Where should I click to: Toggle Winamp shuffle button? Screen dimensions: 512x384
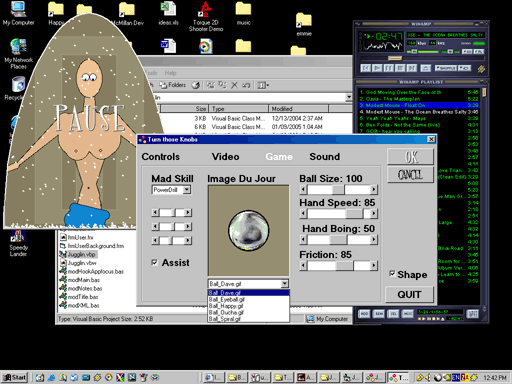446,68
